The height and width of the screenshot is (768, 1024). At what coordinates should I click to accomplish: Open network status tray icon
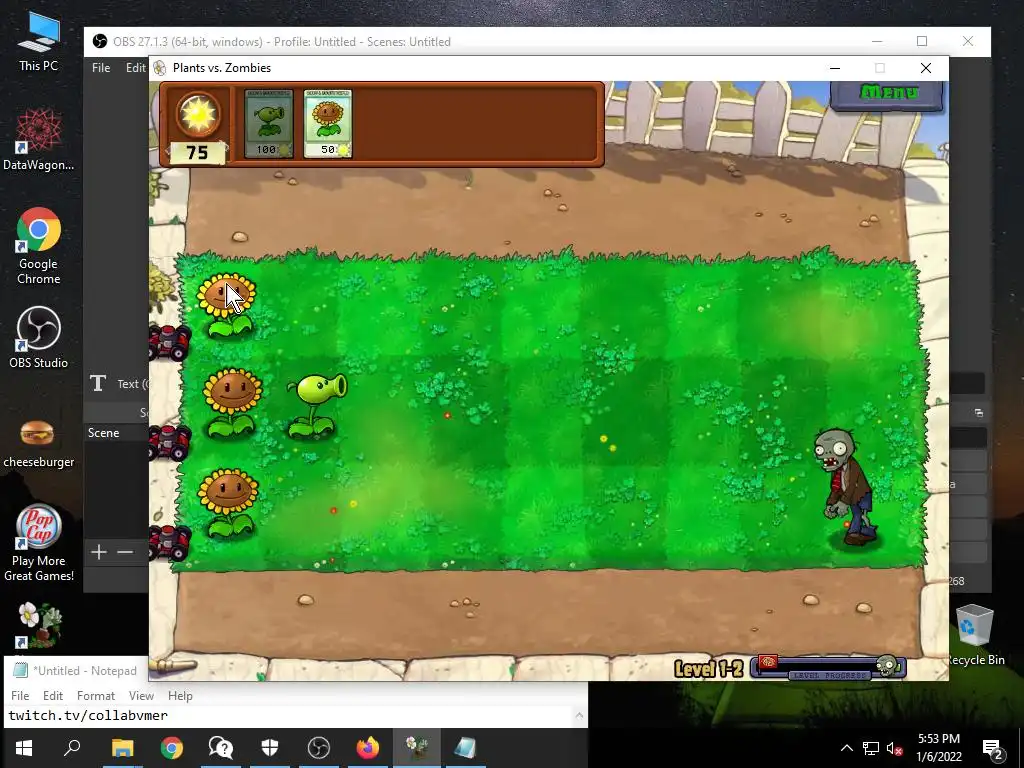coord(871,748)
